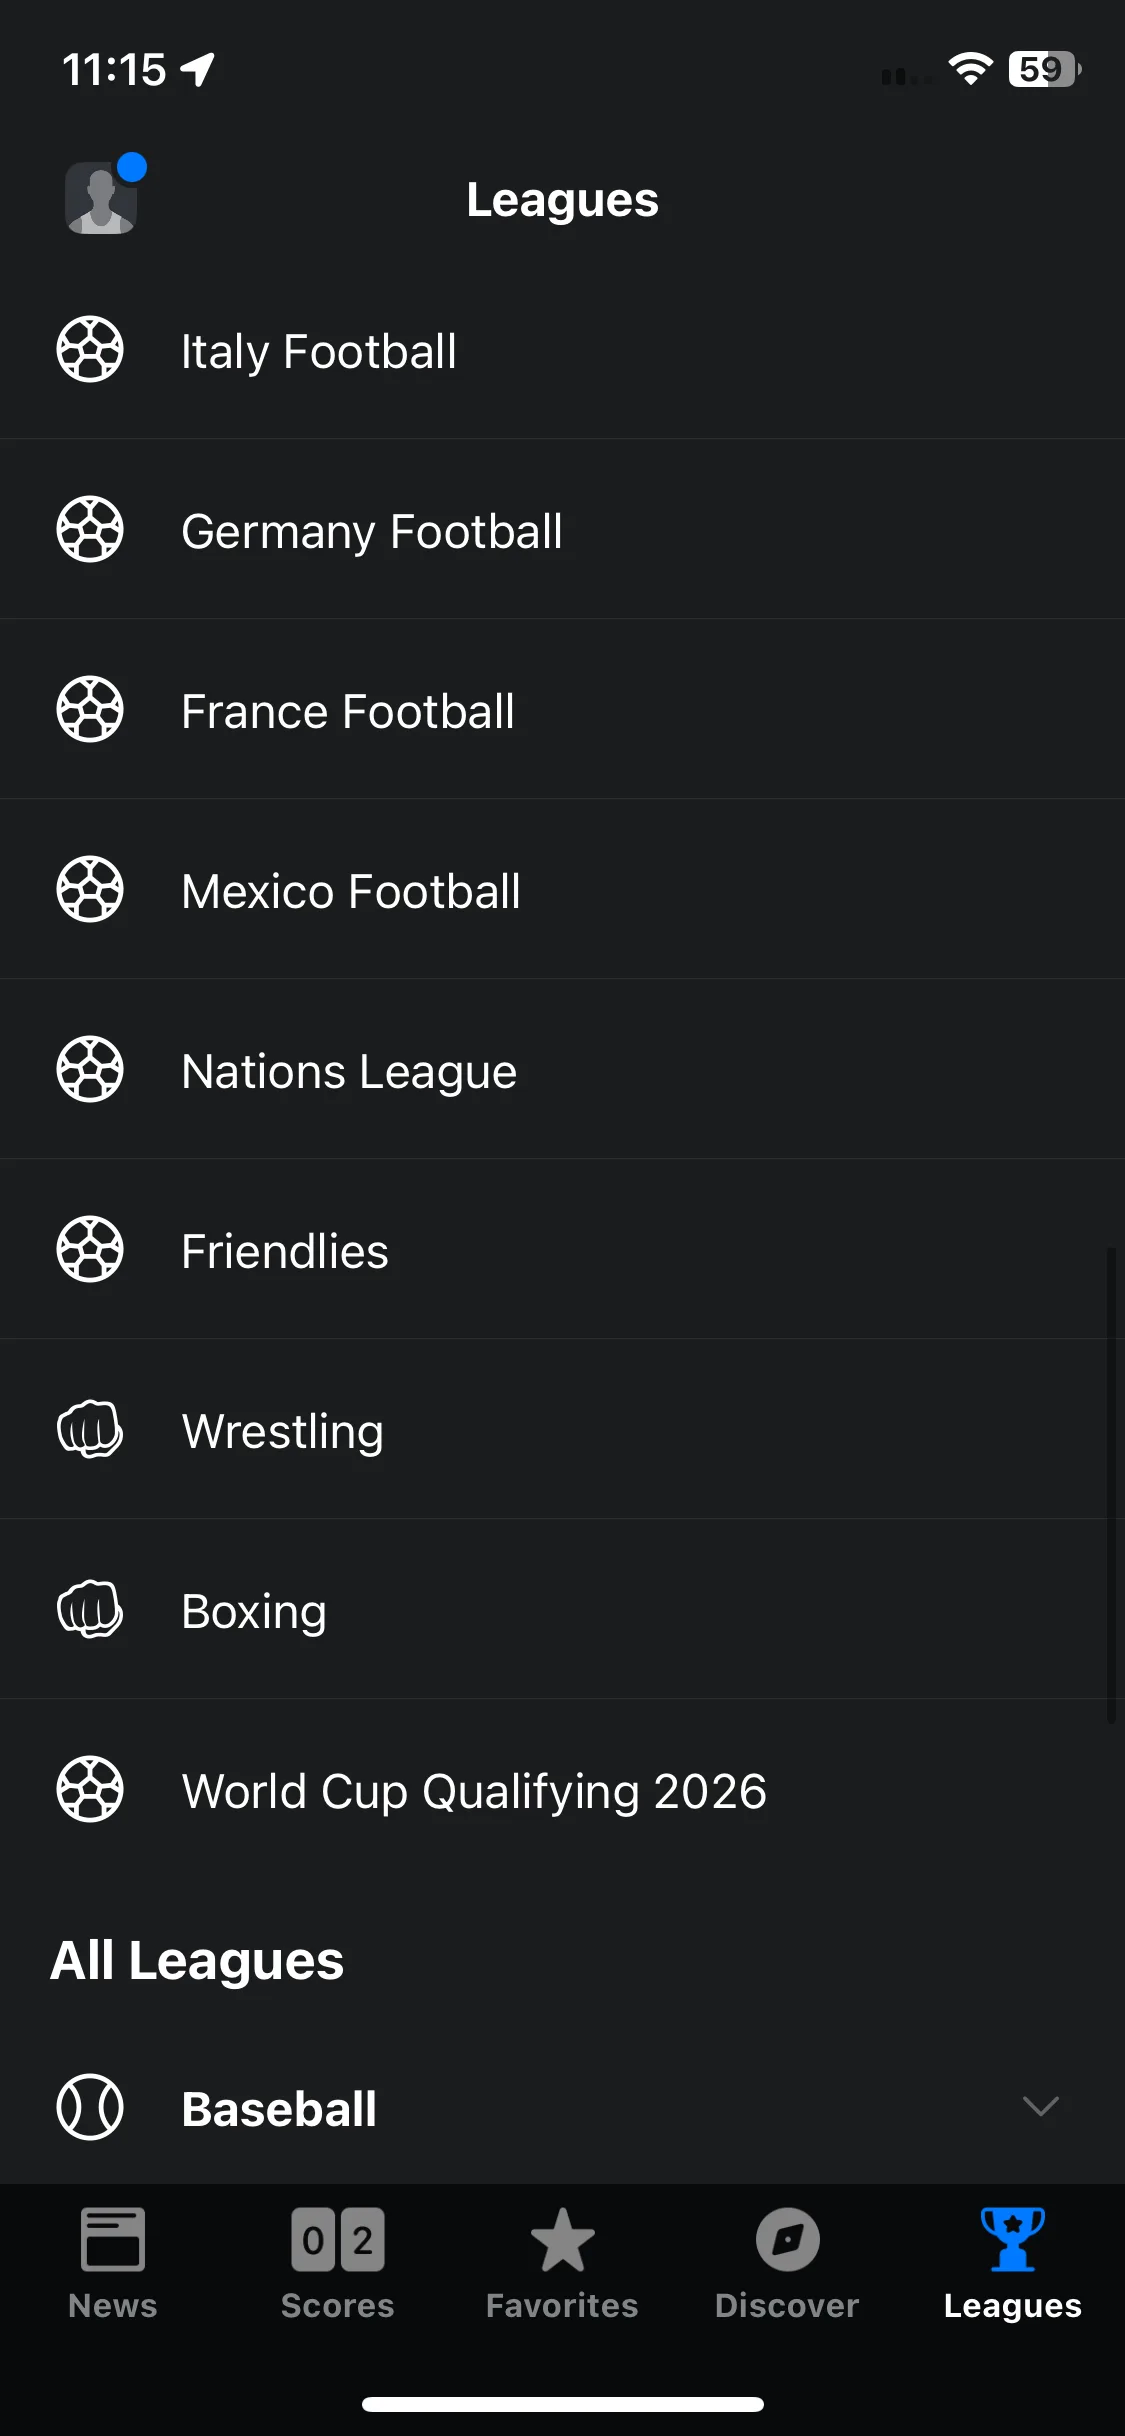Tap the soccer ball icon beside Friendlies
Viewport: 1125px width, 2436px height.
90,1249
